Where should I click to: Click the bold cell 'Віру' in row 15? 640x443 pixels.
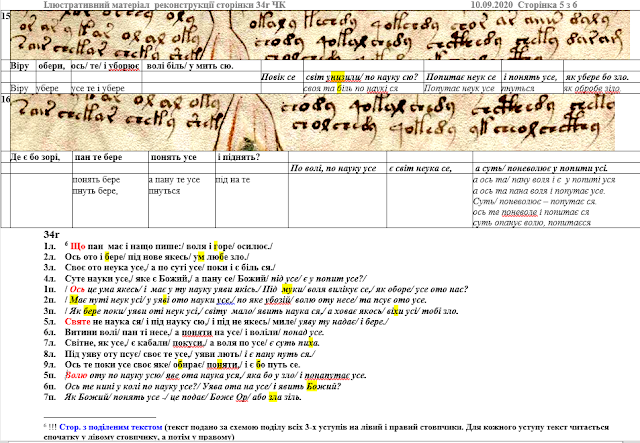pos(19,66)
